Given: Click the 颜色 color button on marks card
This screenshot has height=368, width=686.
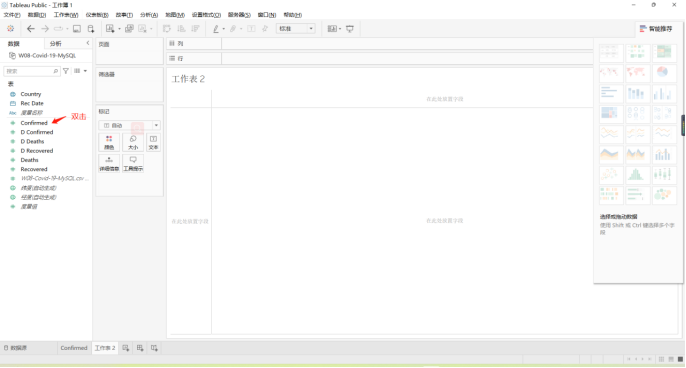Looking at the screenshot, I should coord(109,143).
